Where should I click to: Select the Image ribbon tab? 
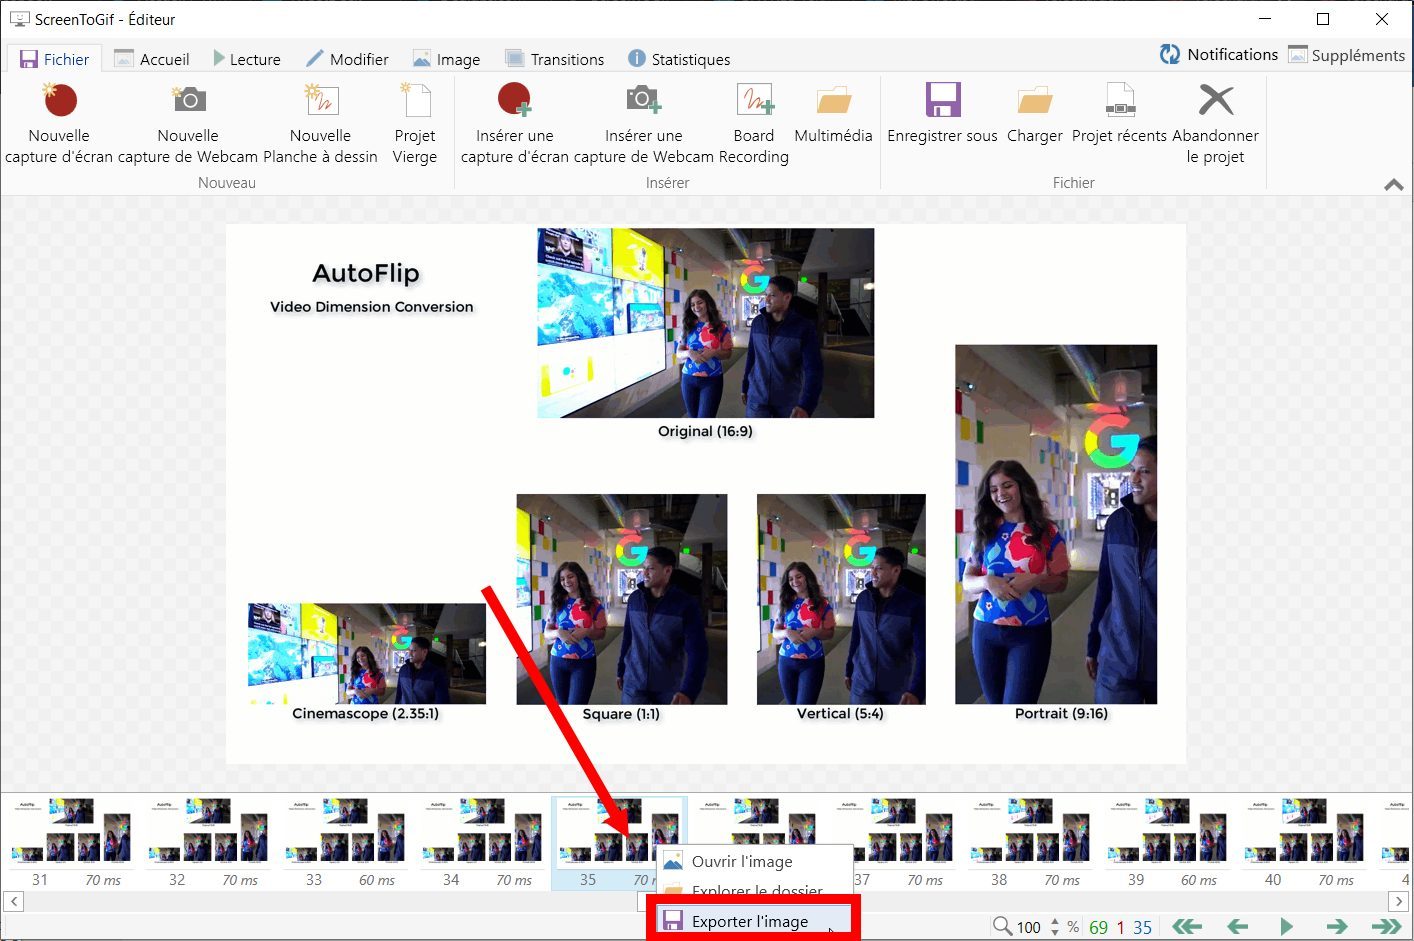[x=447, y=59]
